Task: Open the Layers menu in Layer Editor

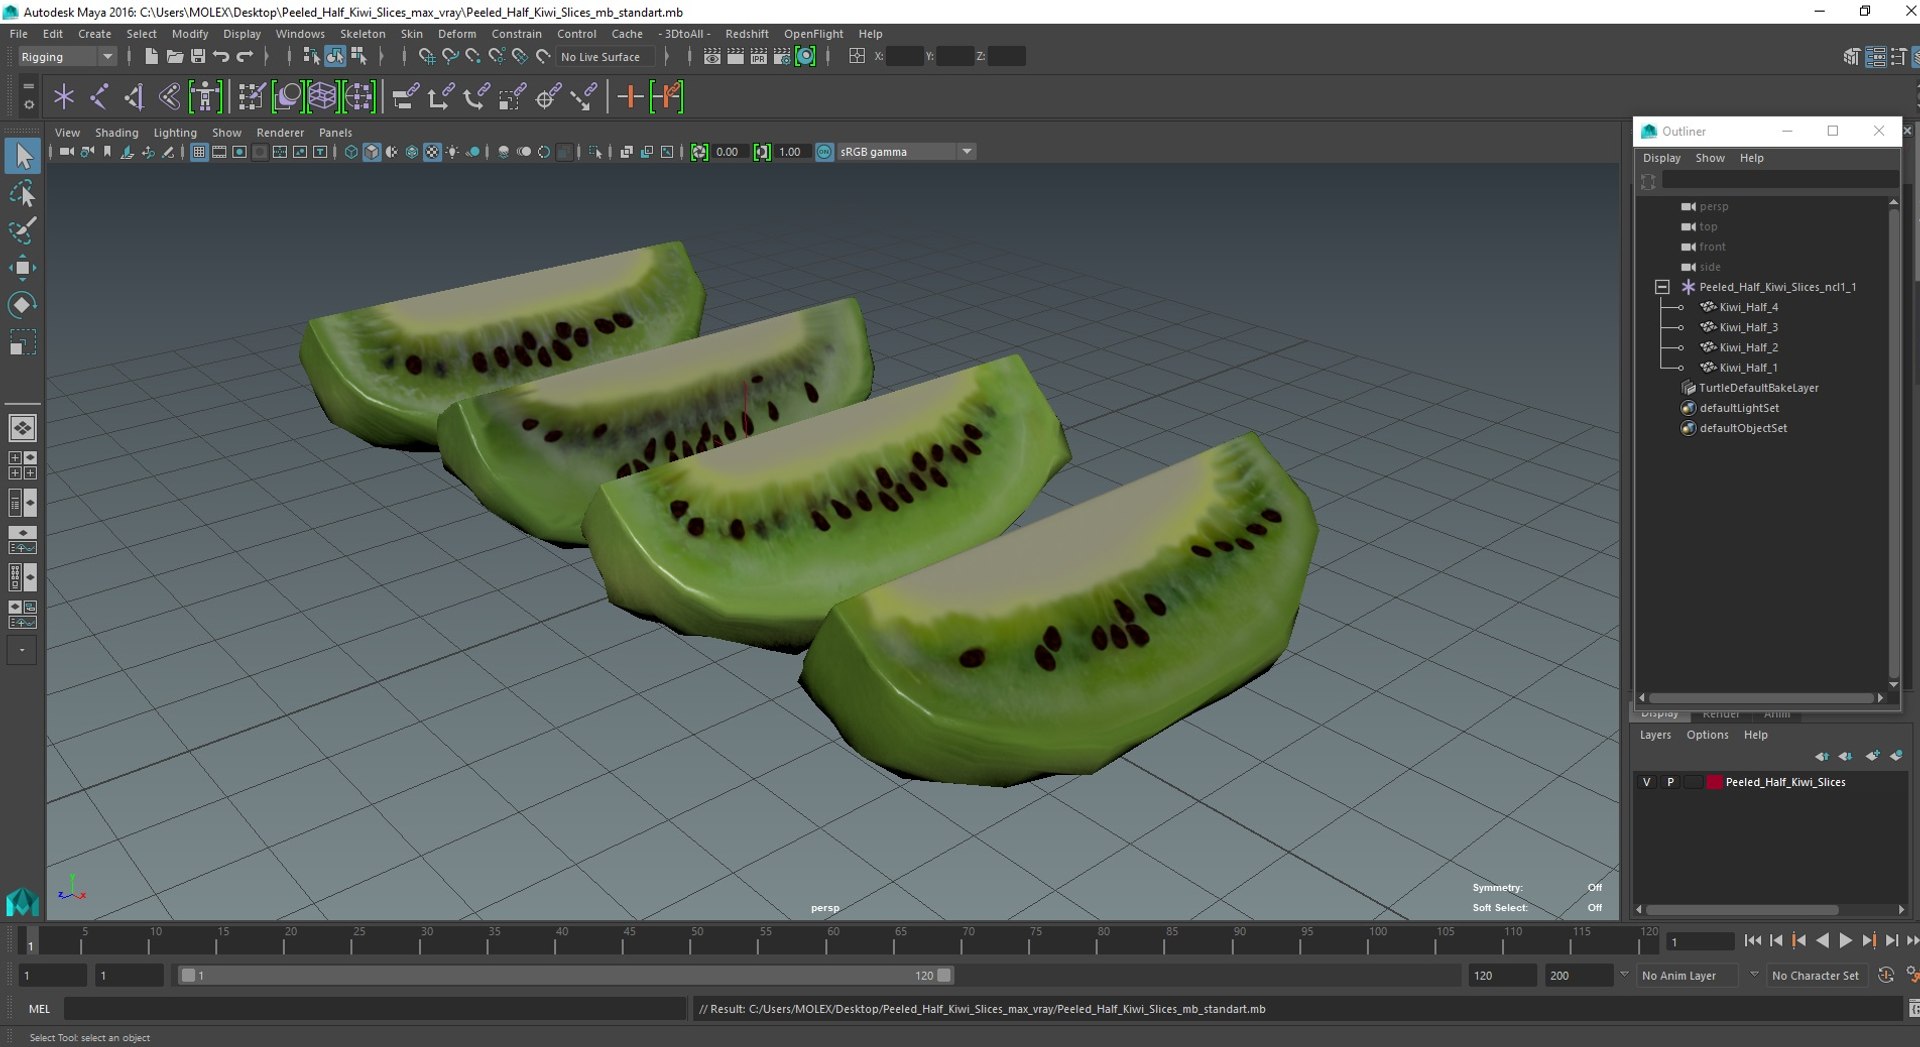Action: click(x=1655, y=734)
